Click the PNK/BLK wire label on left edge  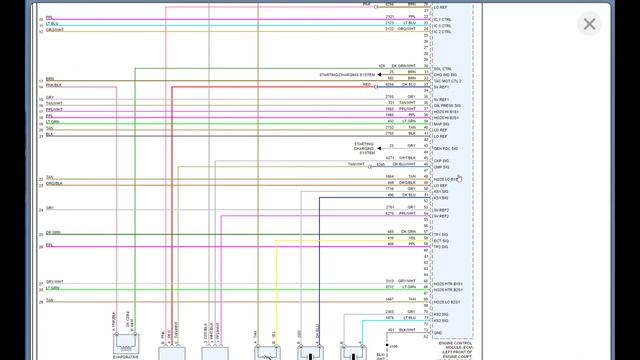click(53, 85)
